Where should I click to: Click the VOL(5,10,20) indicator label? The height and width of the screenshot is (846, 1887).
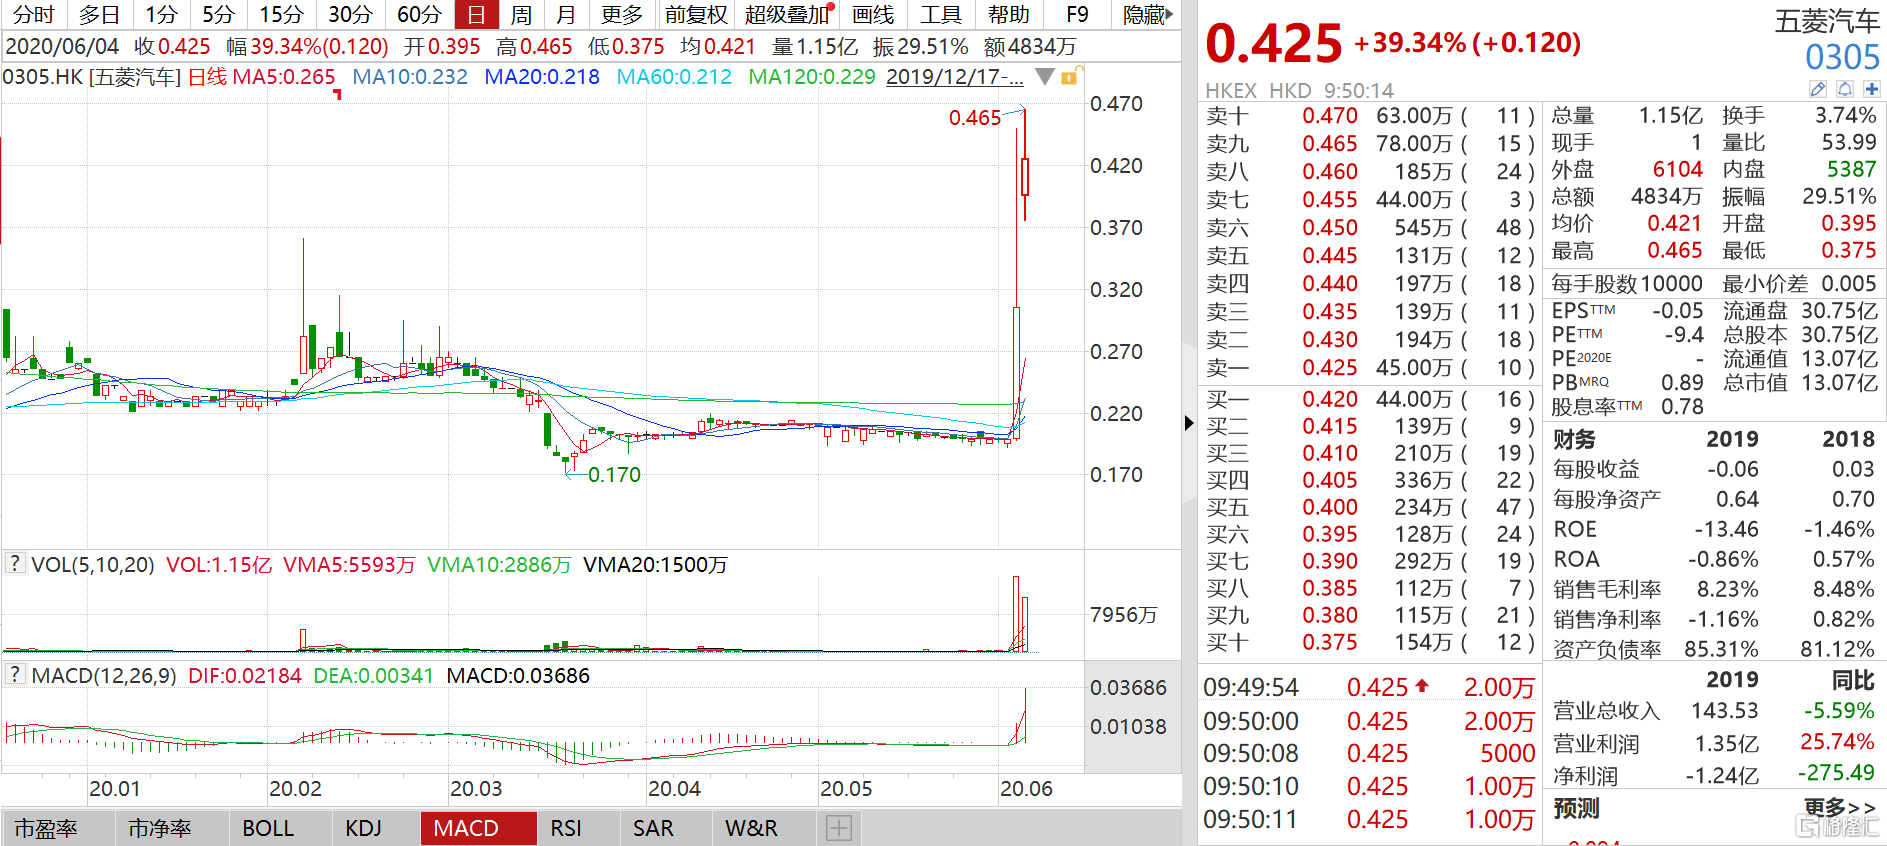click(93, 564)
